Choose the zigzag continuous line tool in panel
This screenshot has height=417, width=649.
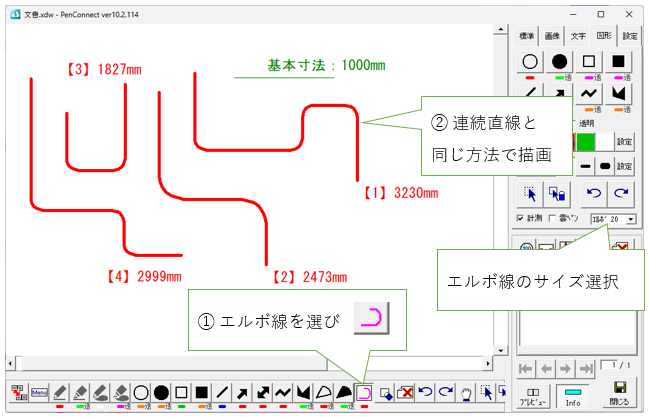tap(589, 94)
